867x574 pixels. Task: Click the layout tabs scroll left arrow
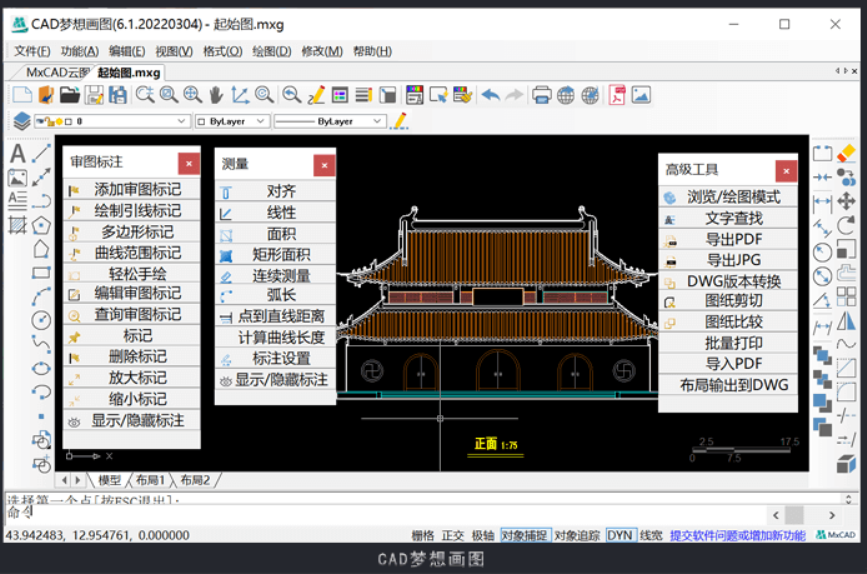[65, 480]
